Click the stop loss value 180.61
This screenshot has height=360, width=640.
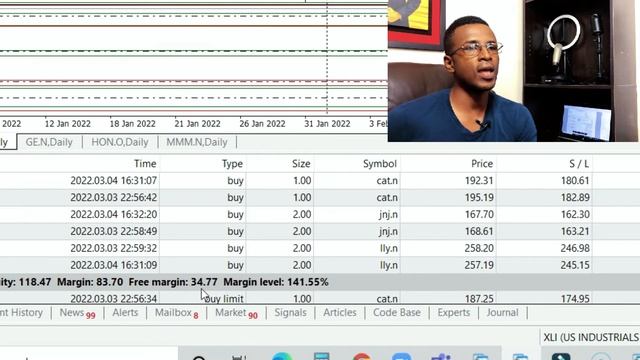(575, 180)
